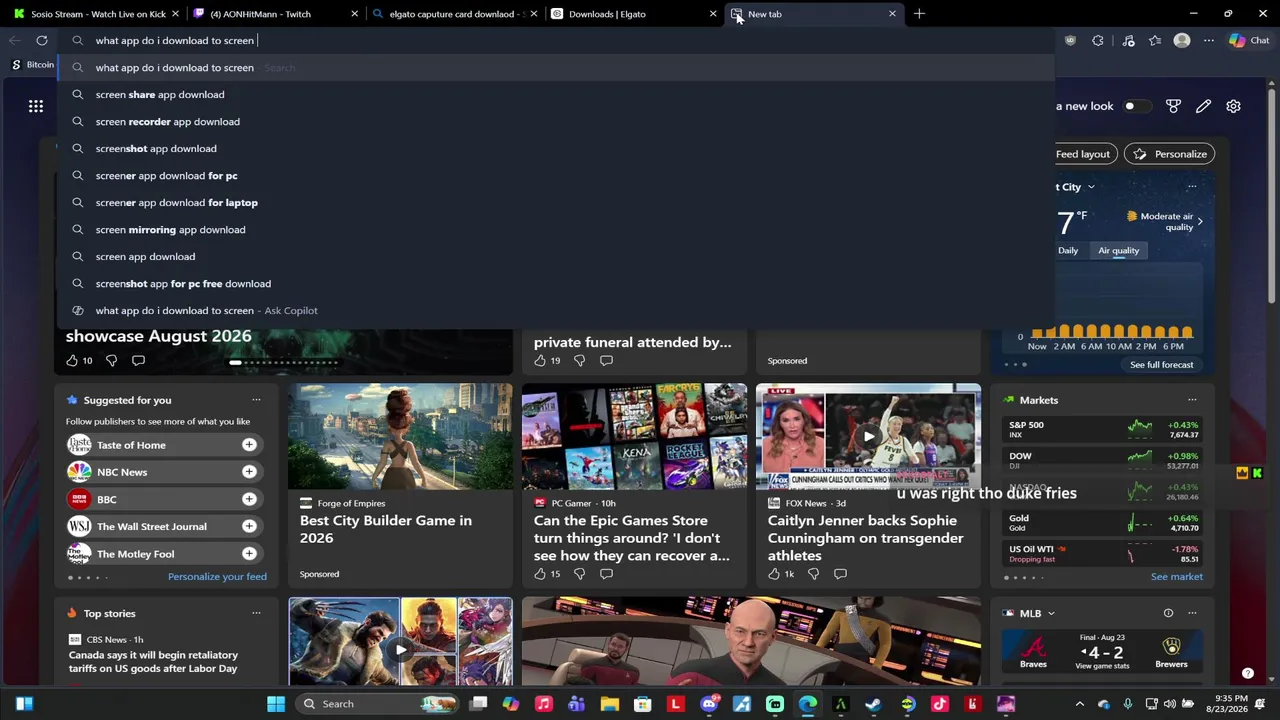This screenshot has width=1280, height=720.
Task: Open the Markets card more options
Action: [x=1191, y=400]
